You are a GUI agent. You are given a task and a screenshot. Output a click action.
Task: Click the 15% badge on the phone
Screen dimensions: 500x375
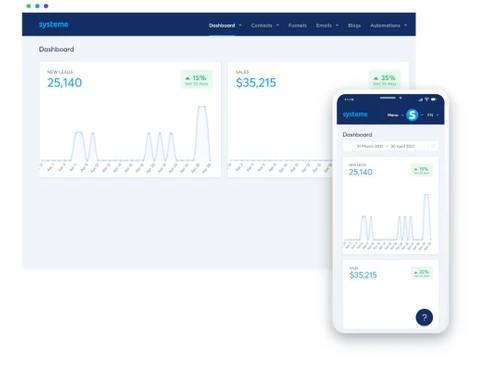coord(422,170)
